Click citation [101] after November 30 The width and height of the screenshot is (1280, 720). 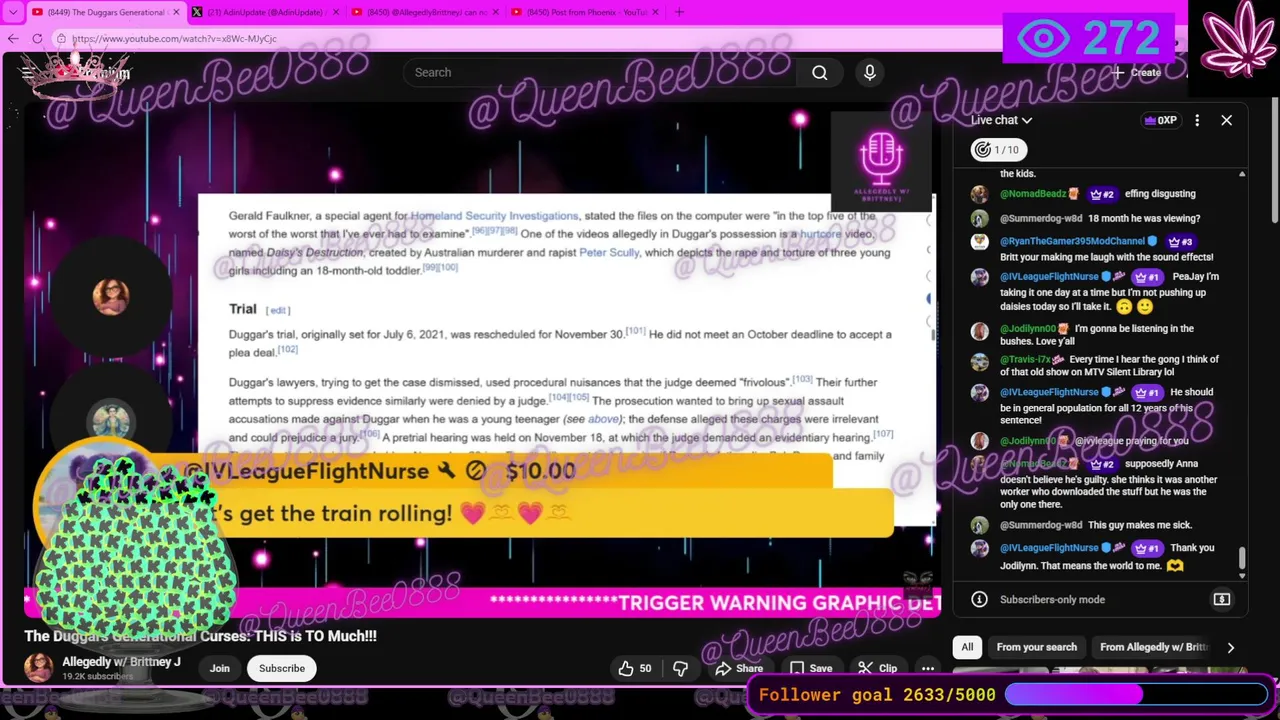point(636,331)
